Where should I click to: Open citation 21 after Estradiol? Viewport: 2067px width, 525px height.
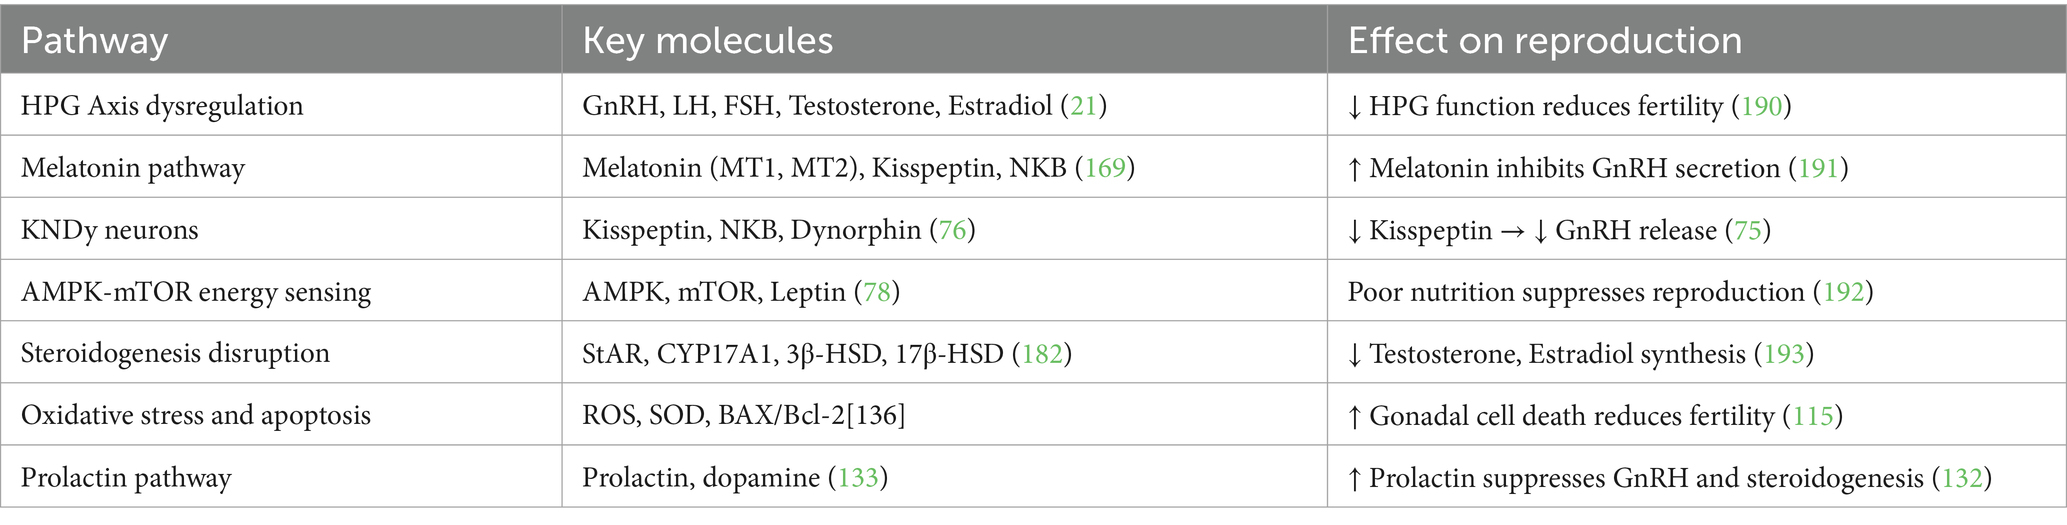pos(1084,106)
